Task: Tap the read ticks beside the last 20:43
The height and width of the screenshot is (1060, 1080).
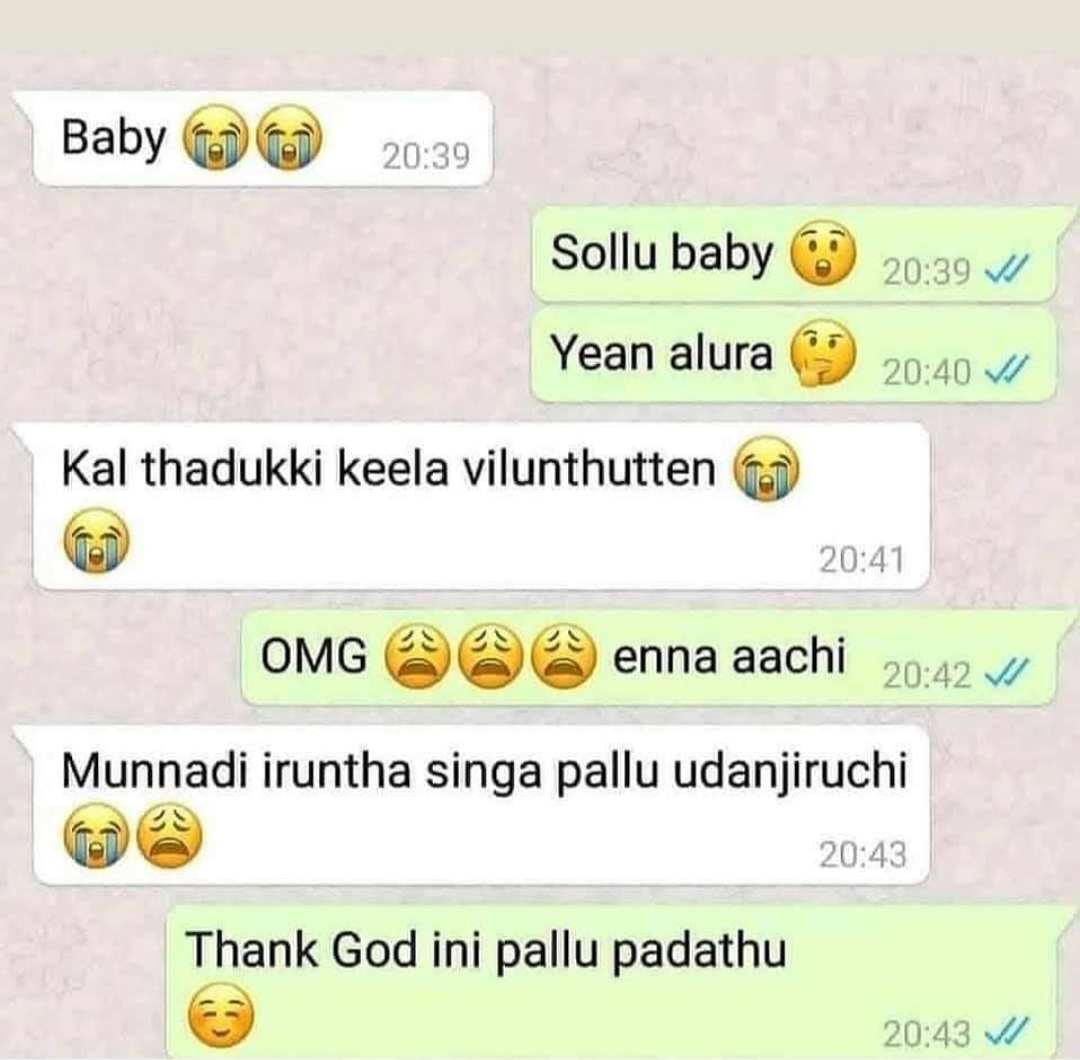Action: (x=1007, y=1031)
